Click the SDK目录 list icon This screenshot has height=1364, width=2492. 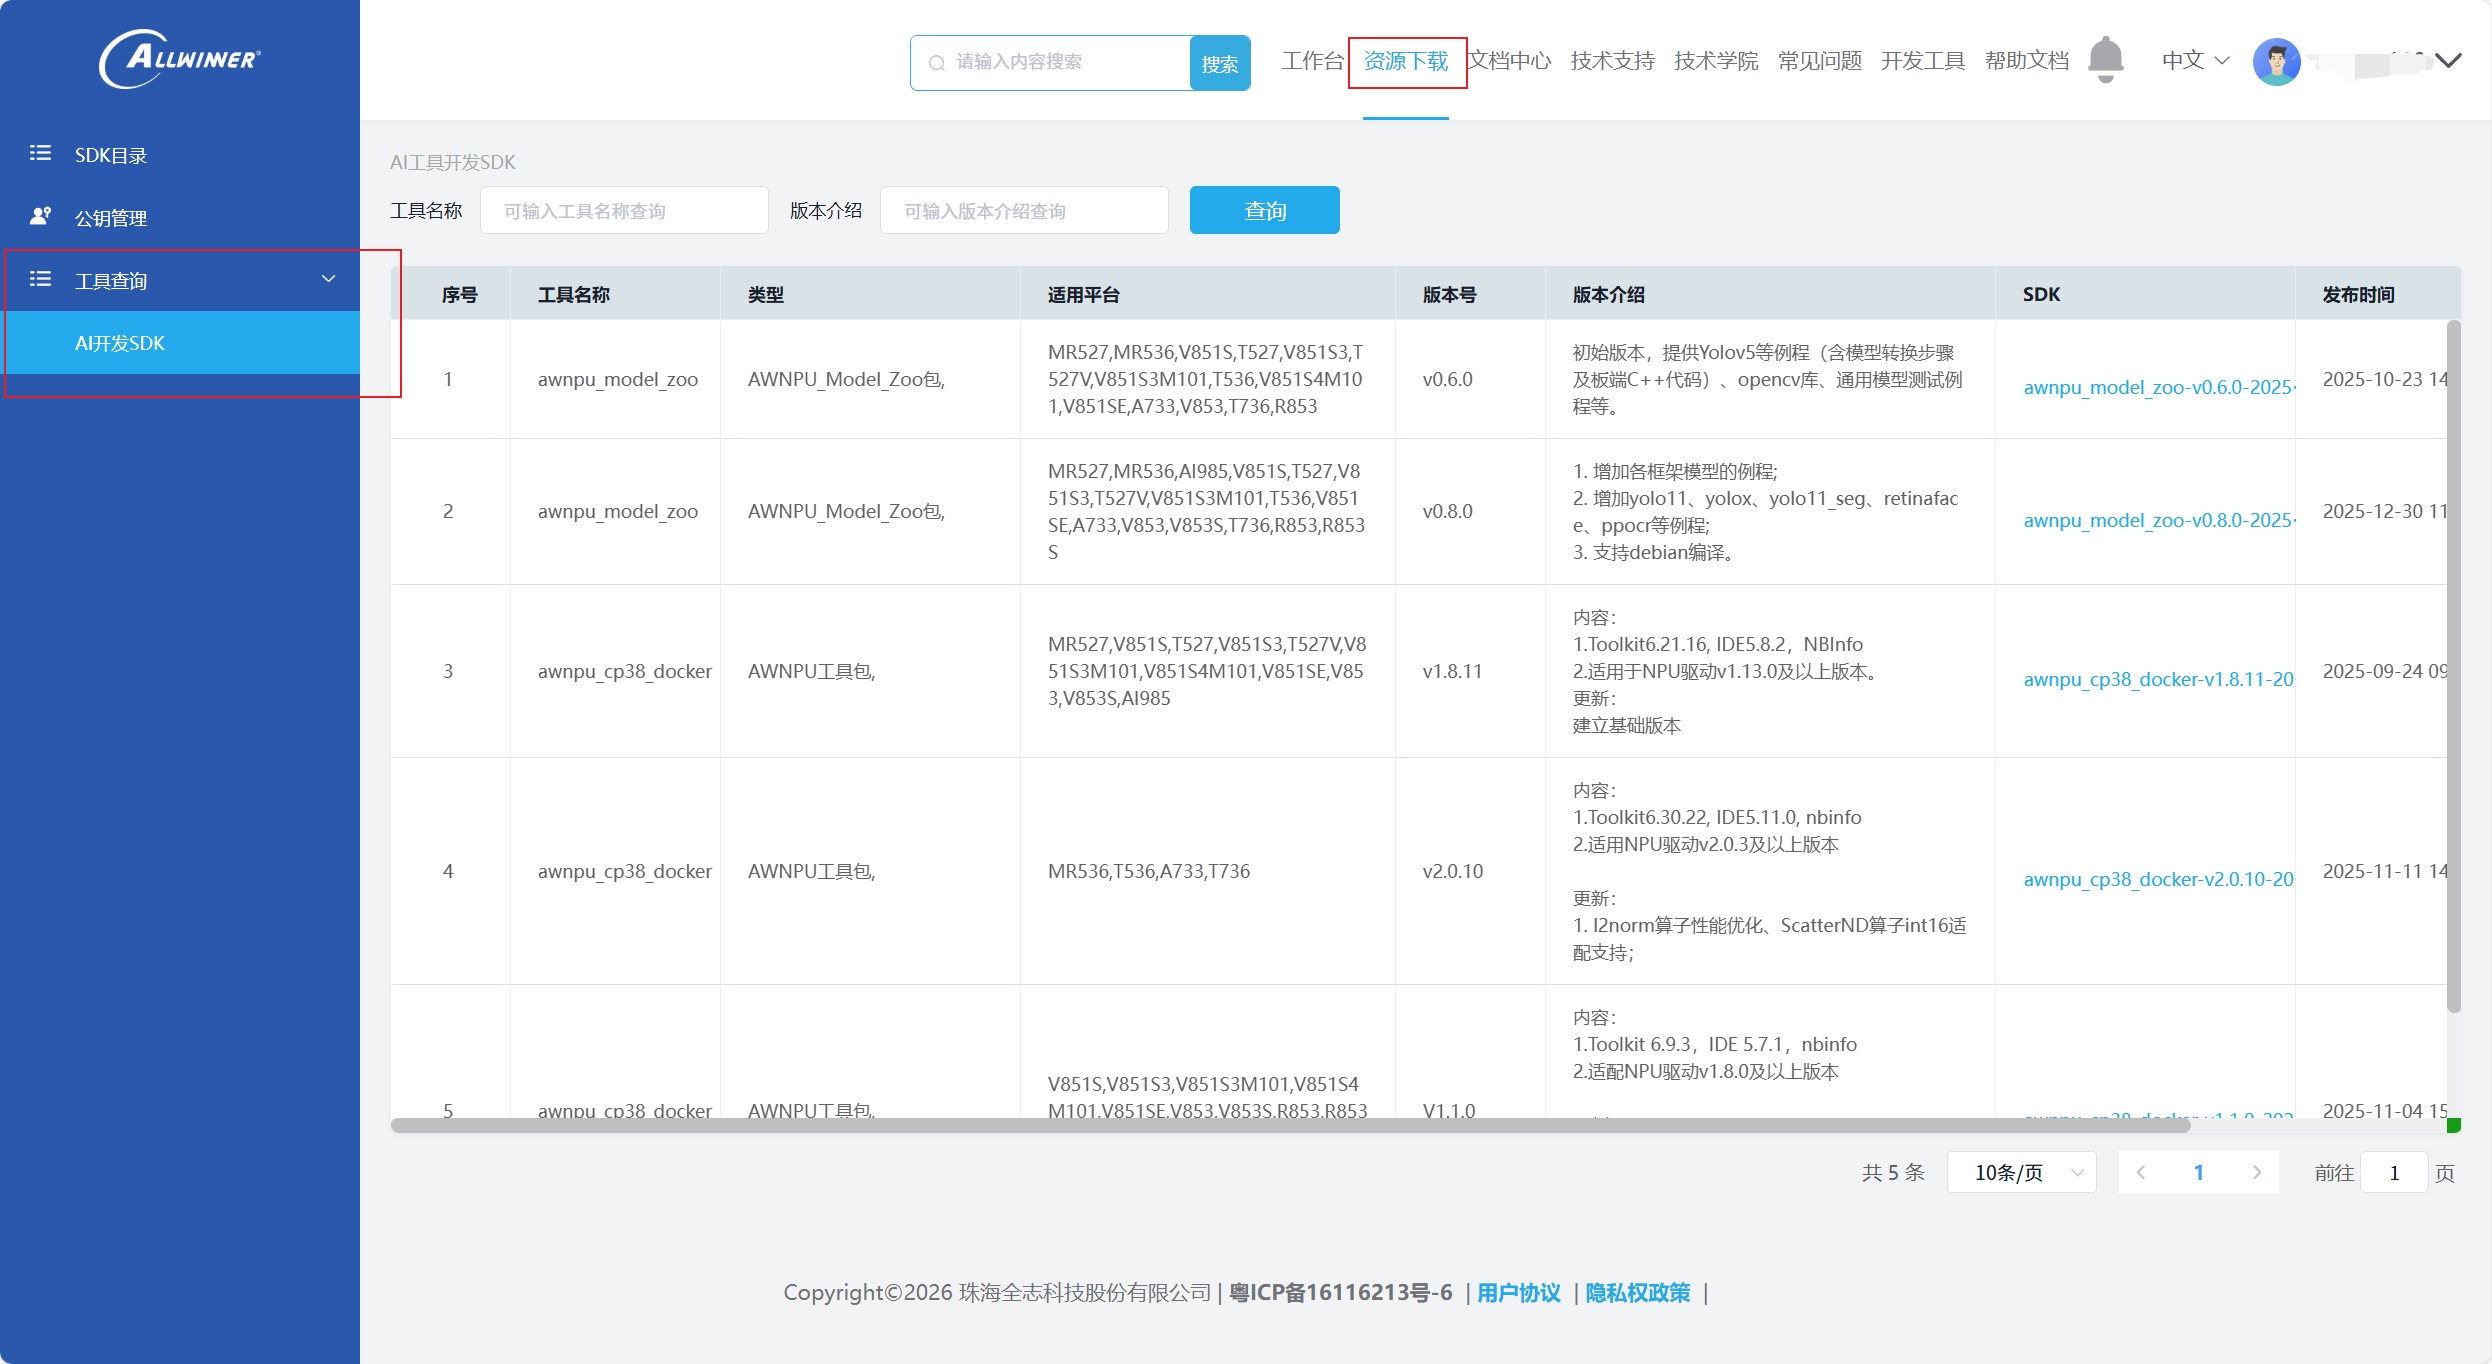click(x=40, y=154)
